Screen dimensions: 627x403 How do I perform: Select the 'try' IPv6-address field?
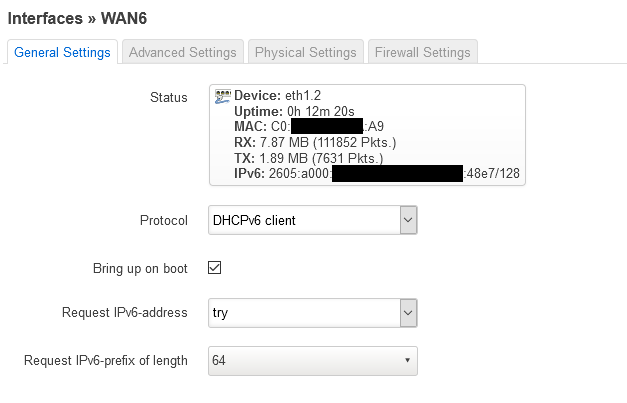click(x=313, y=313)
